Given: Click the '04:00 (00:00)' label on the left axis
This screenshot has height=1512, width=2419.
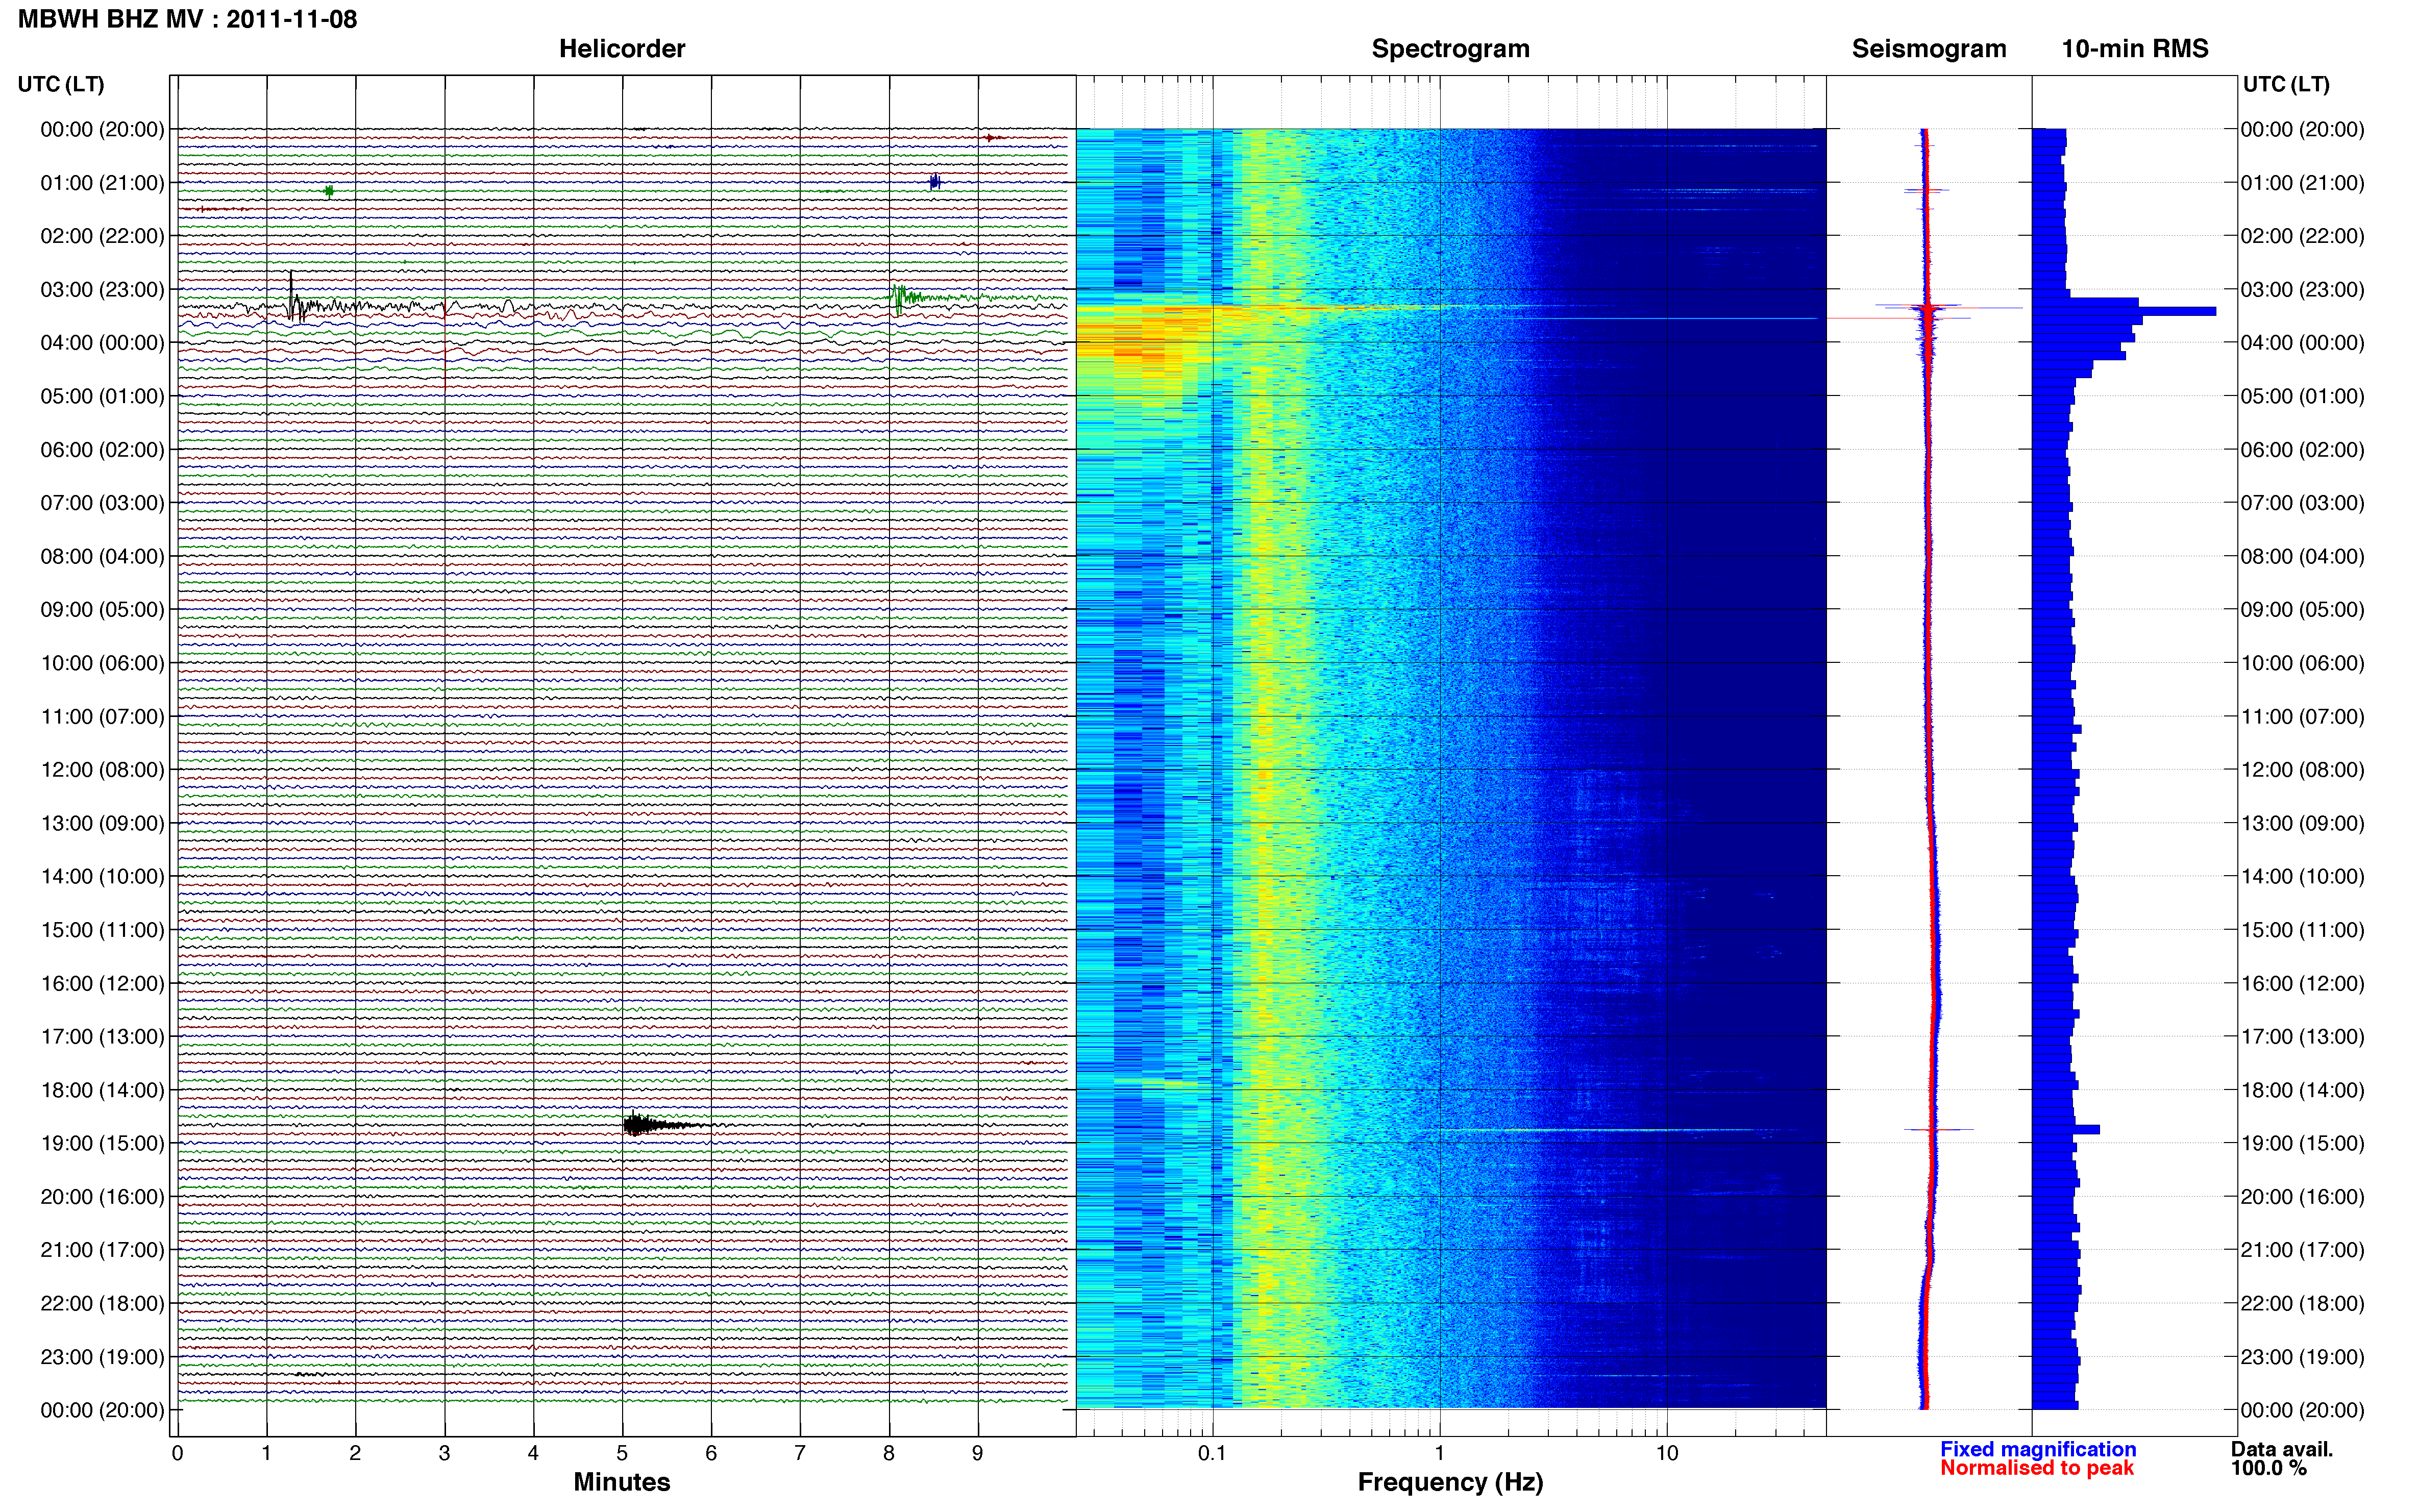Looking at the screenshot, I should 102,343.
